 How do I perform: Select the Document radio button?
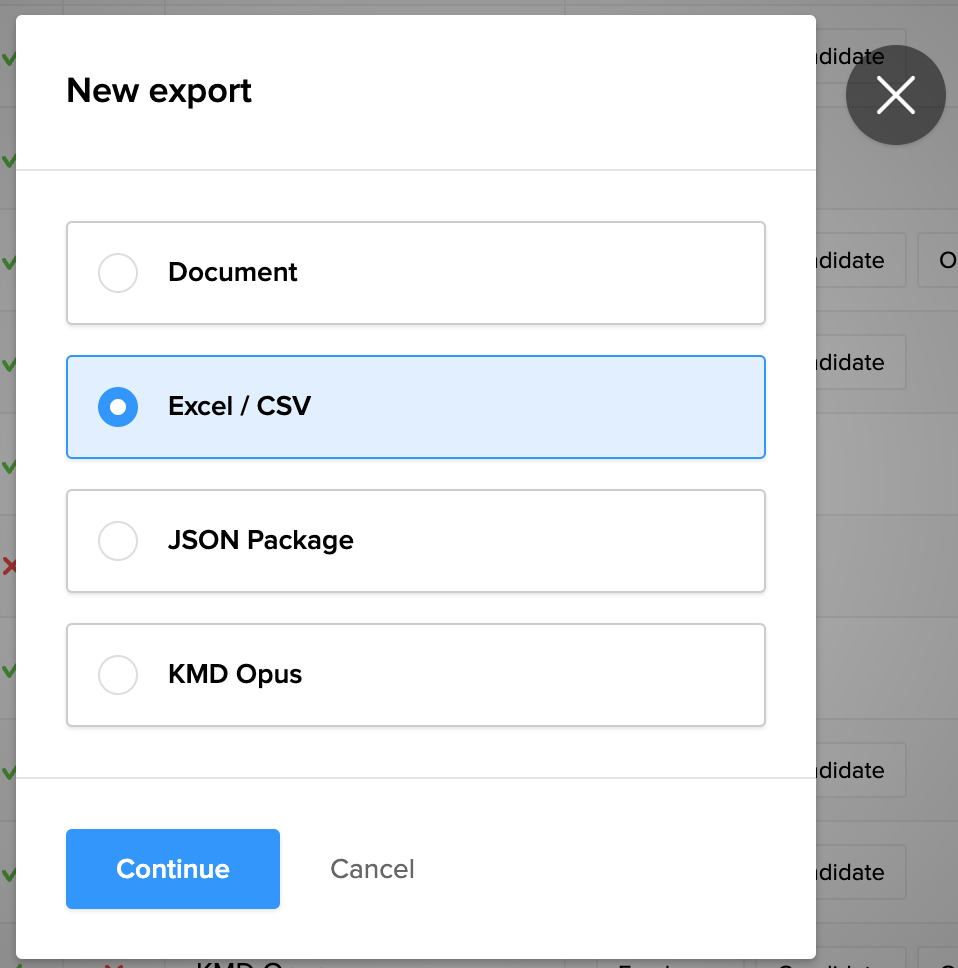pos(118,273)
